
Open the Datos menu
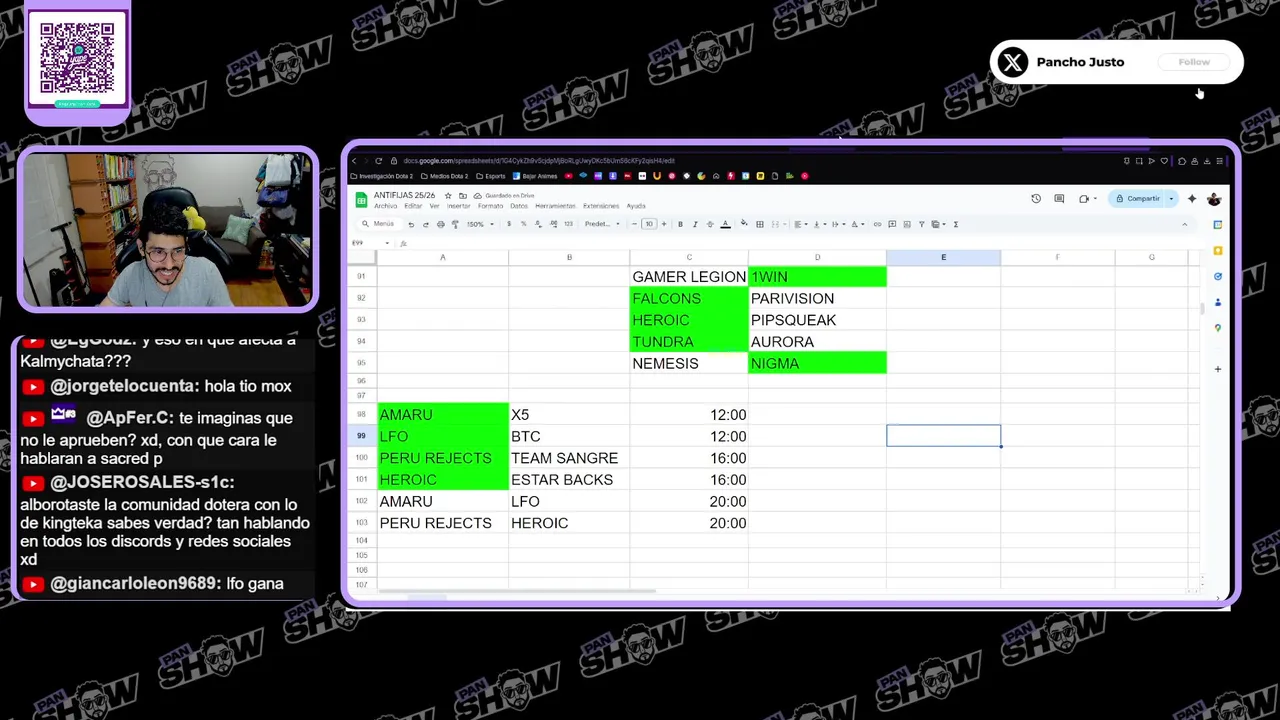click(519, 206)
